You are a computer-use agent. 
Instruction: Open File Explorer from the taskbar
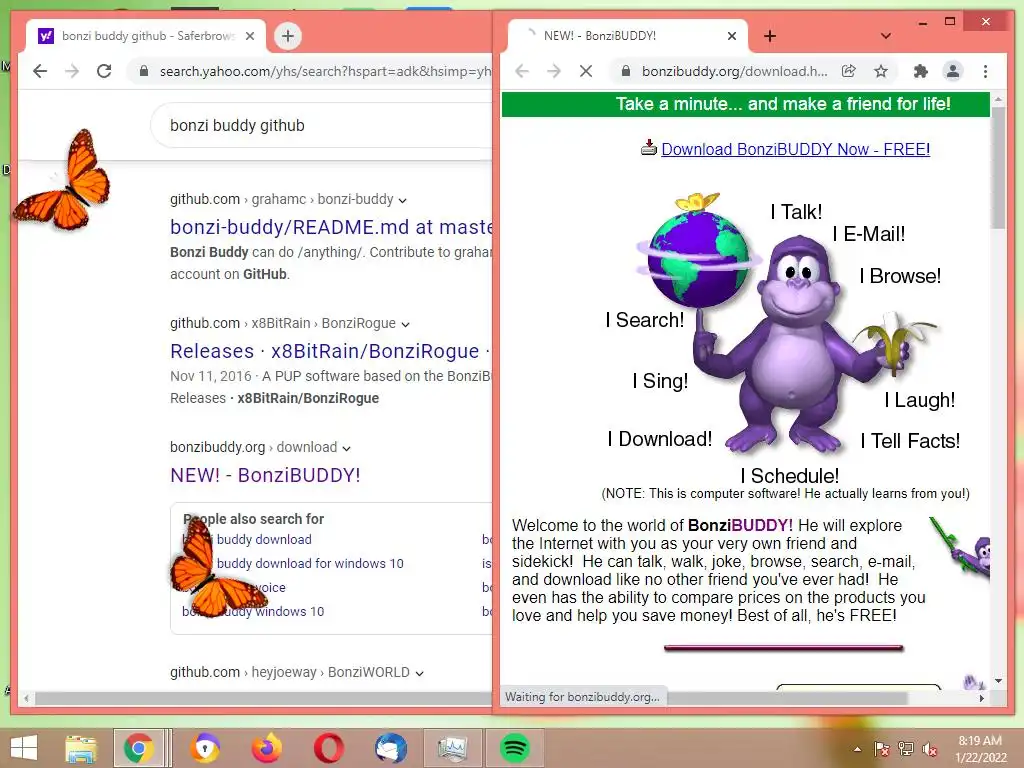[x=81, y=748]
